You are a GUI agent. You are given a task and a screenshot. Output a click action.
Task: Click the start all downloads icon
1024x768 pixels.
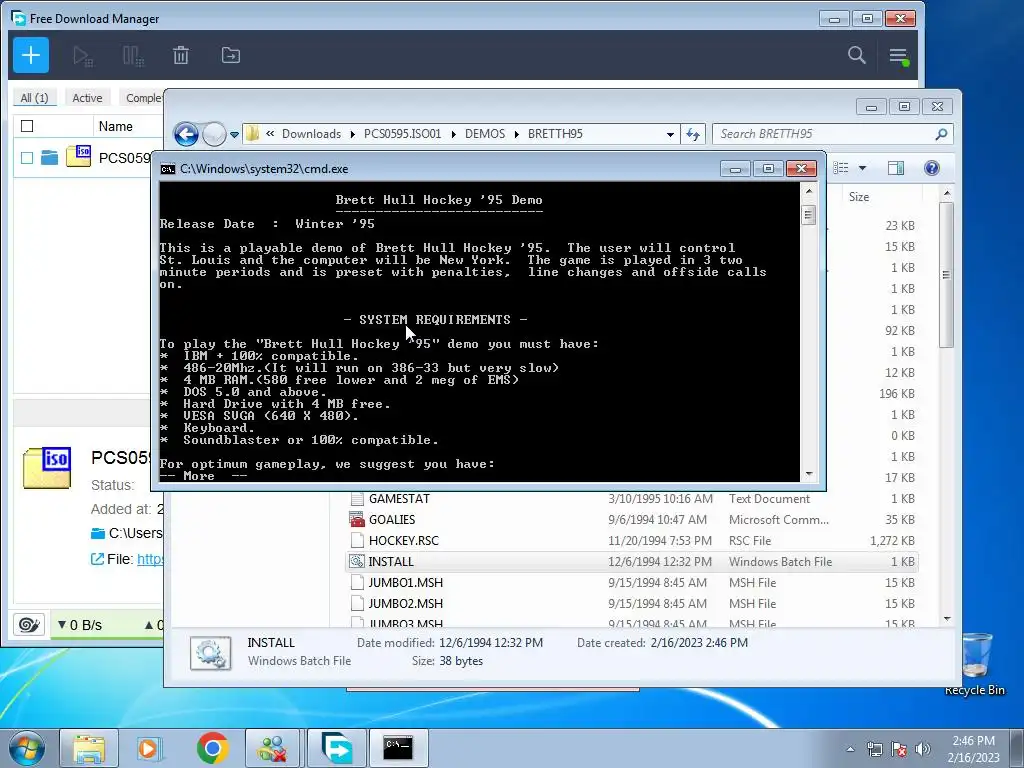click(82, 56)
